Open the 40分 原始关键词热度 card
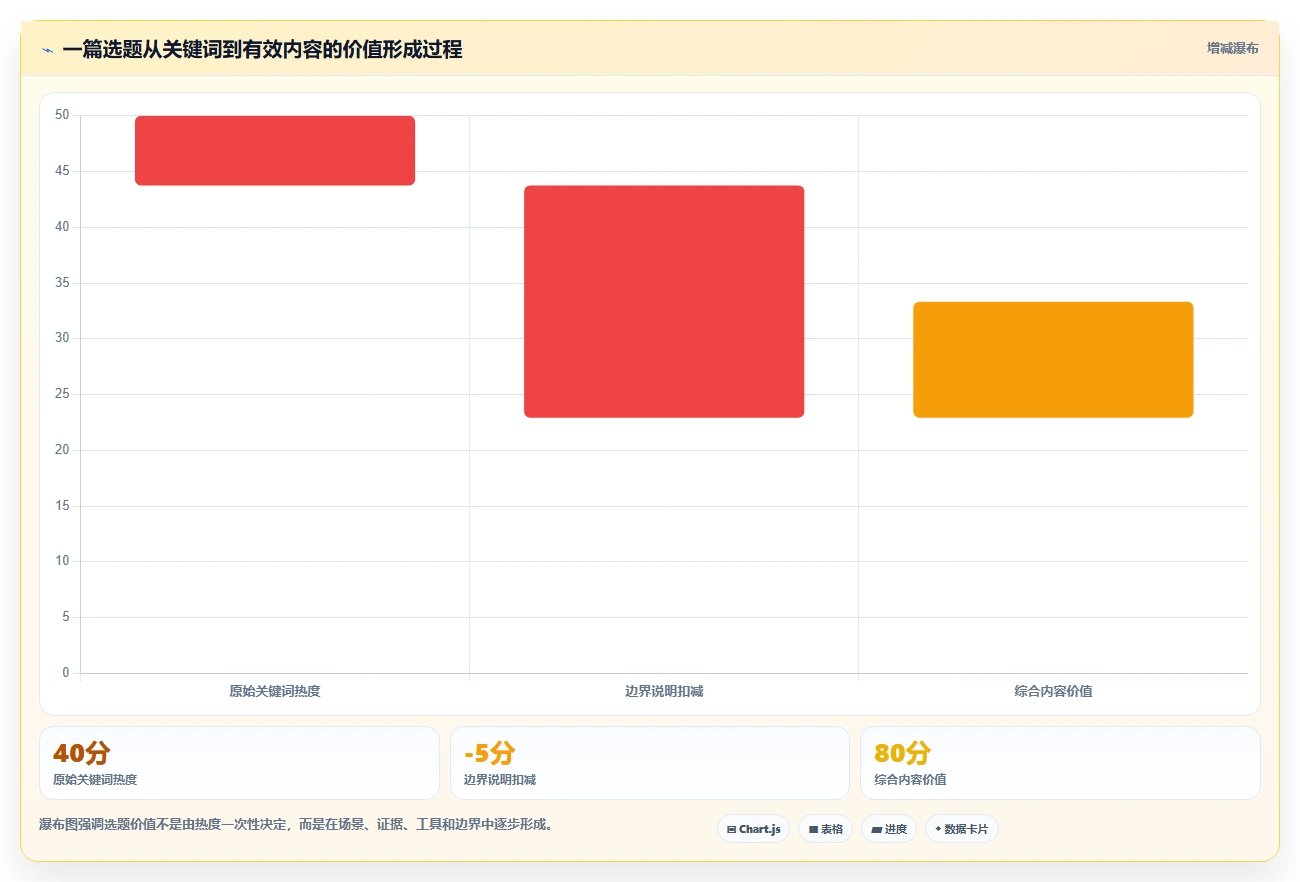The image size is (1300, 882). point(239,763)
